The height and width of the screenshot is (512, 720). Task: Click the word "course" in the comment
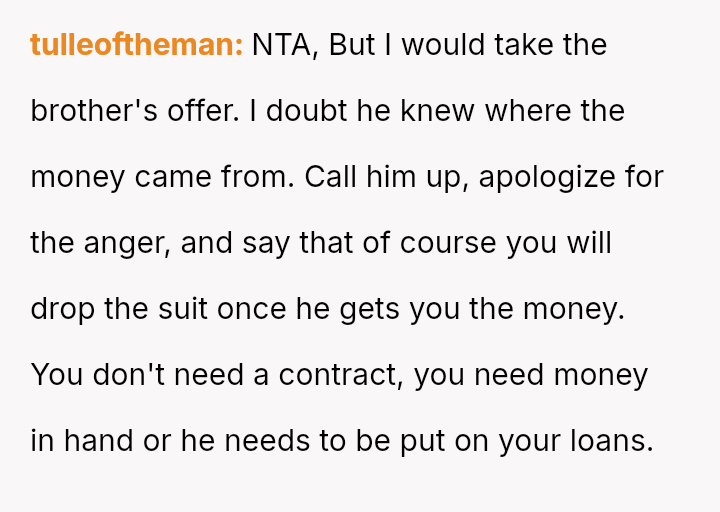click(448, 243)
